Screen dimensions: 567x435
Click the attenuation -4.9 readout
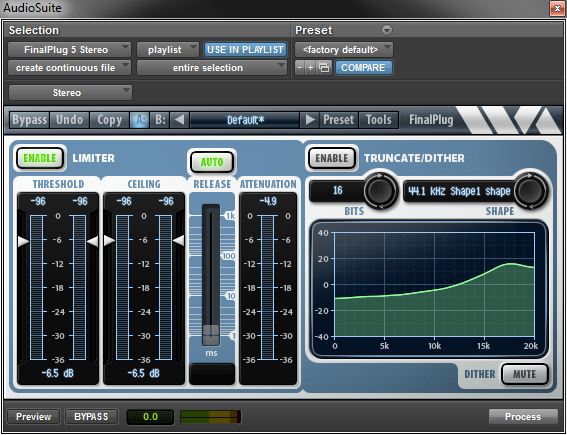coord(268,201)
